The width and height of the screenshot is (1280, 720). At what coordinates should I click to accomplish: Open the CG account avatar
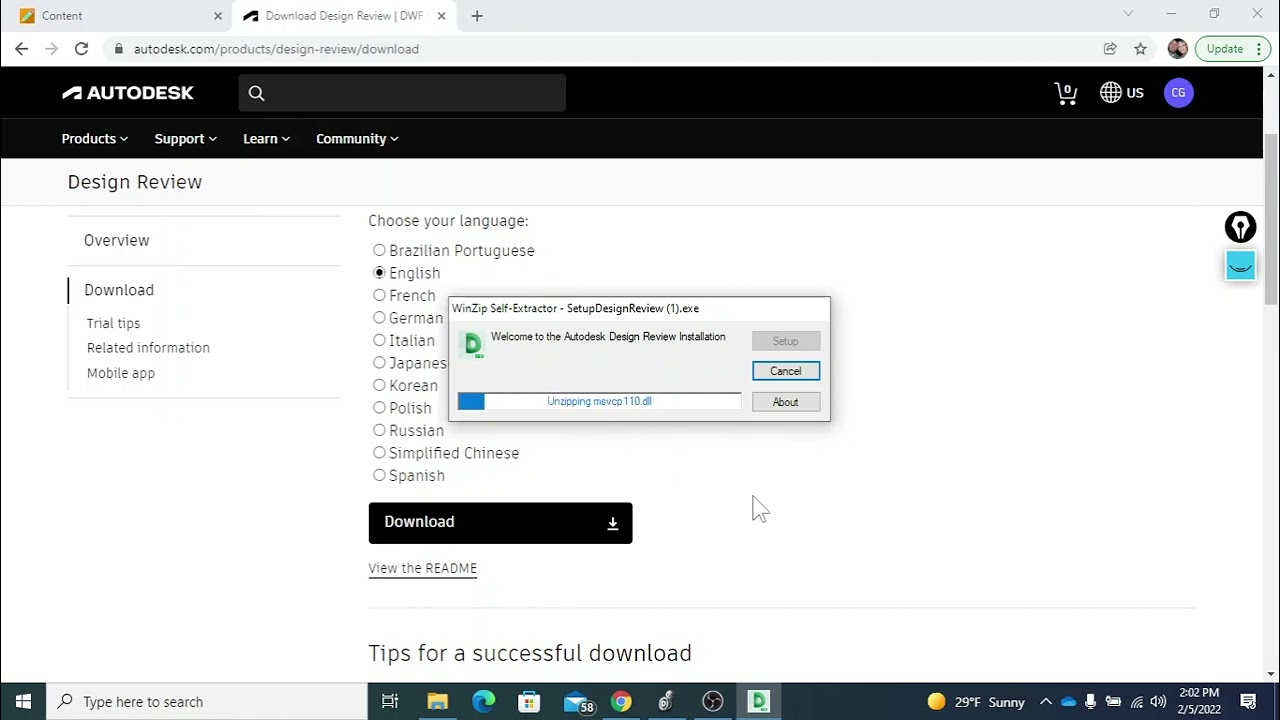1178,93
